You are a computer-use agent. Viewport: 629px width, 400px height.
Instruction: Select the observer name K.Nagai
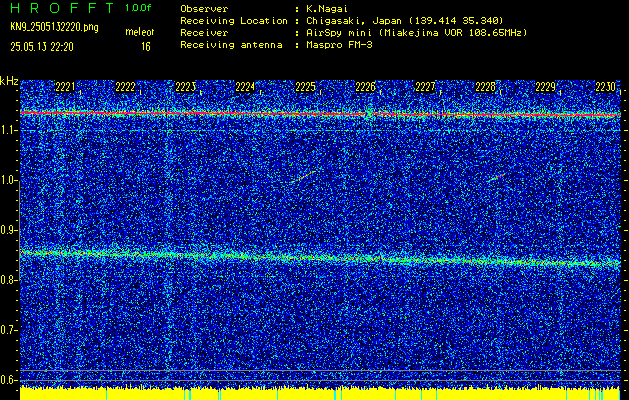click(x=326, y=9)
